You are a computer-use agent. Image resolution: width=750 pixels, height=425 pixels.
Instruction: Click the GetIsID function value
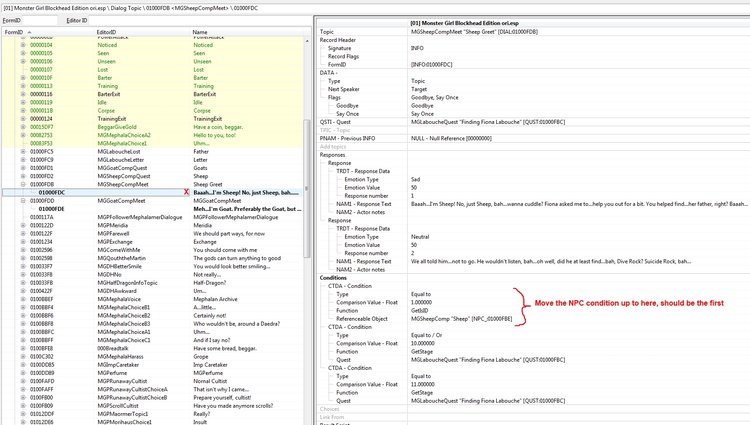(x=419, y=311)
